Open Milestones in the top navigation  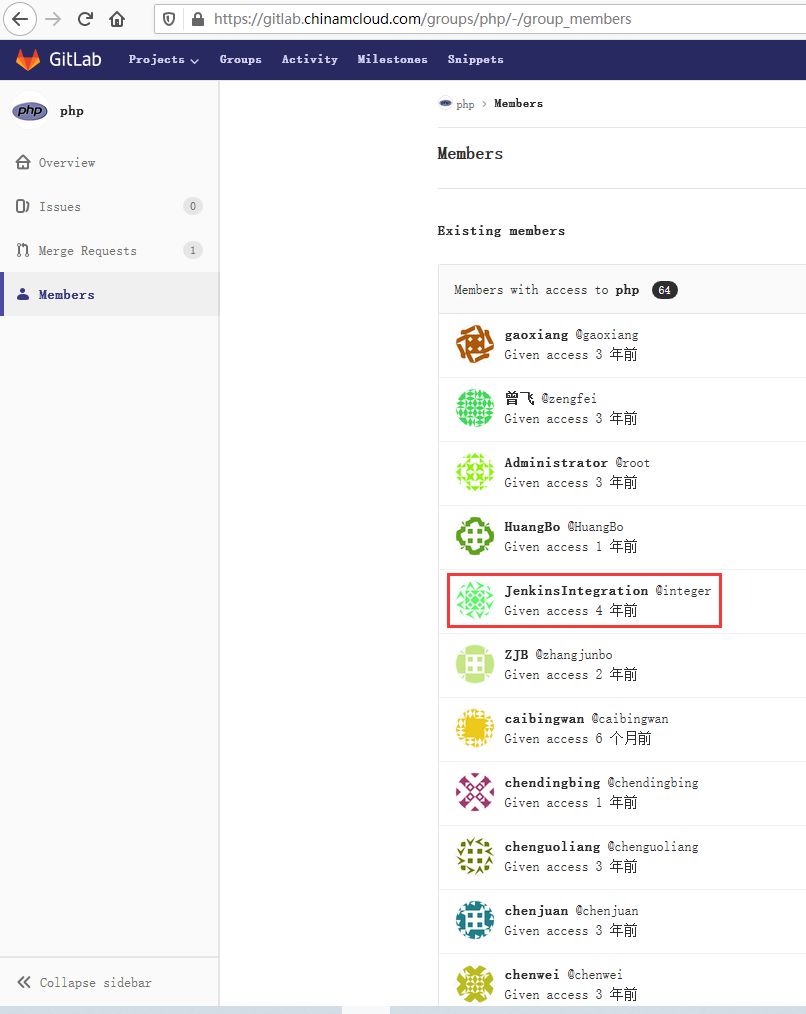click(x=393, y=59)
